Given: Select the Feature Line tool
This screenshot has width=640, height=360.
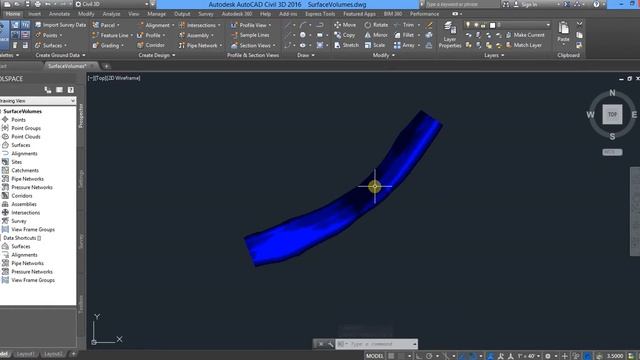Looking at the screenshot, I should point(112,35).
